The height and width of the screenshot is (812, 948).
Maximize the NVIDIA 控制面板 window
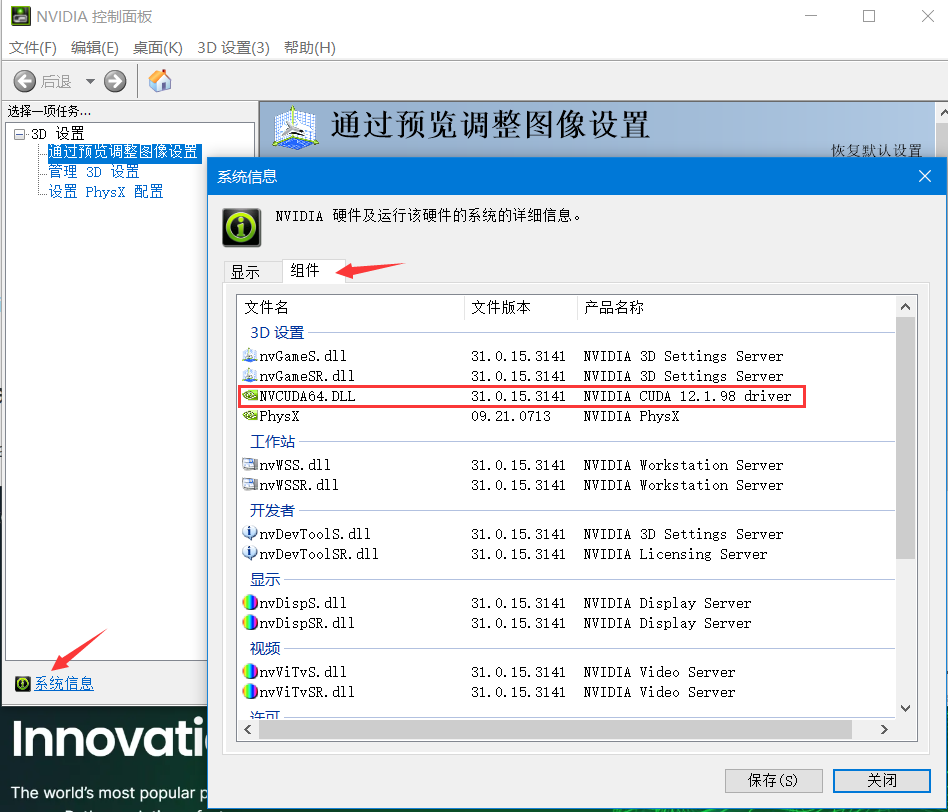pos(869,16)
